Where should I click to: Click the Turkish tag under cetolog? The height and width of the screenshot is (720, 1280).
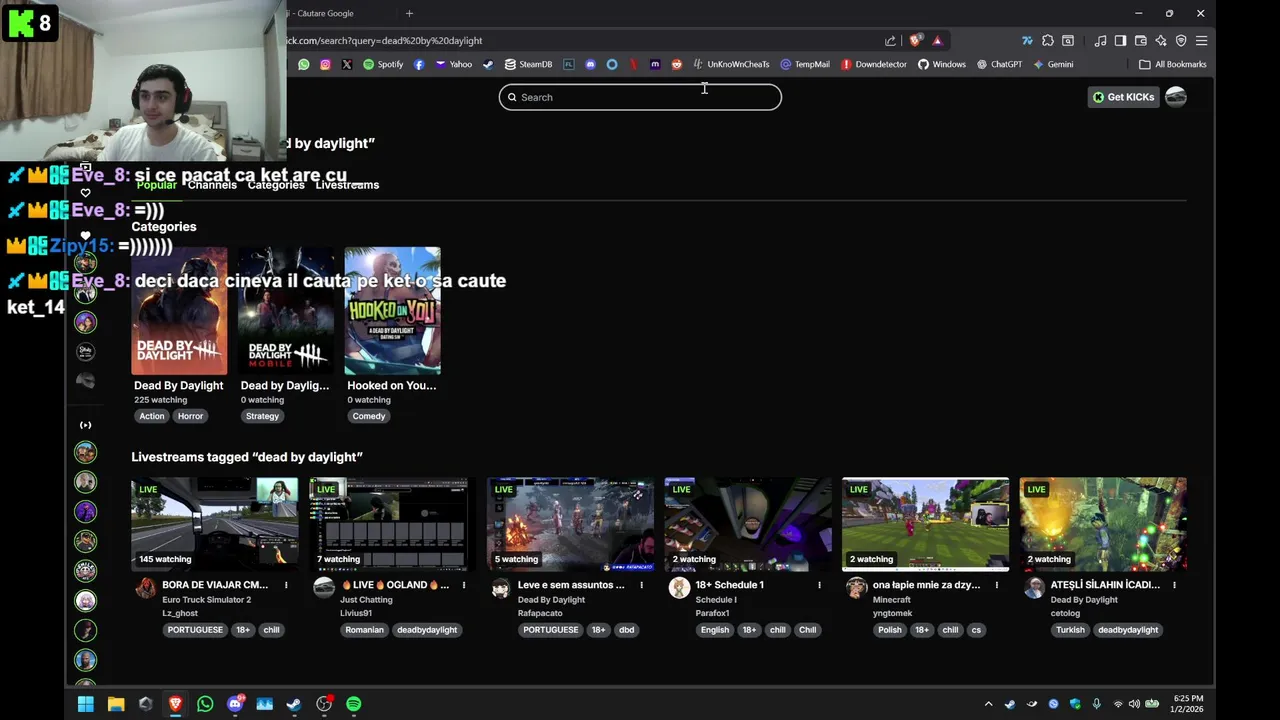(x=1070, y=630)
